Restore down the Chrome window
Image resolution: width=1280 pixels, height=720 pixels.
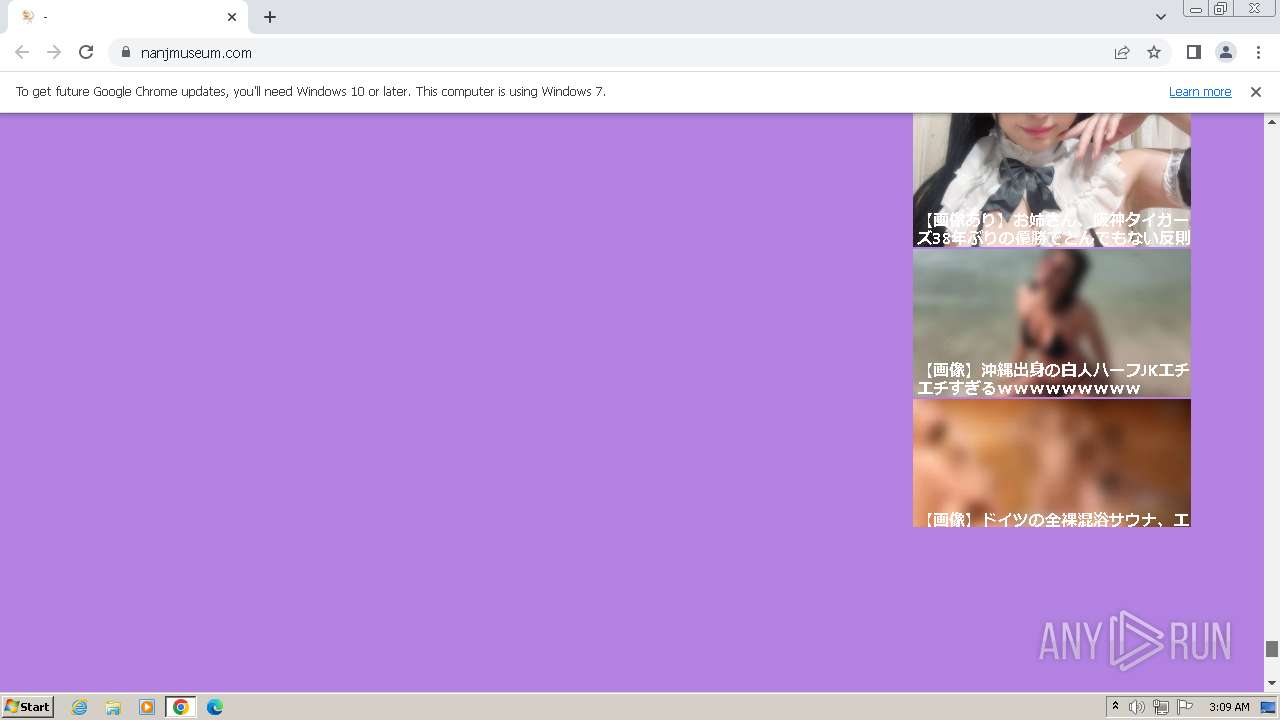click(x=1221, y=9)
